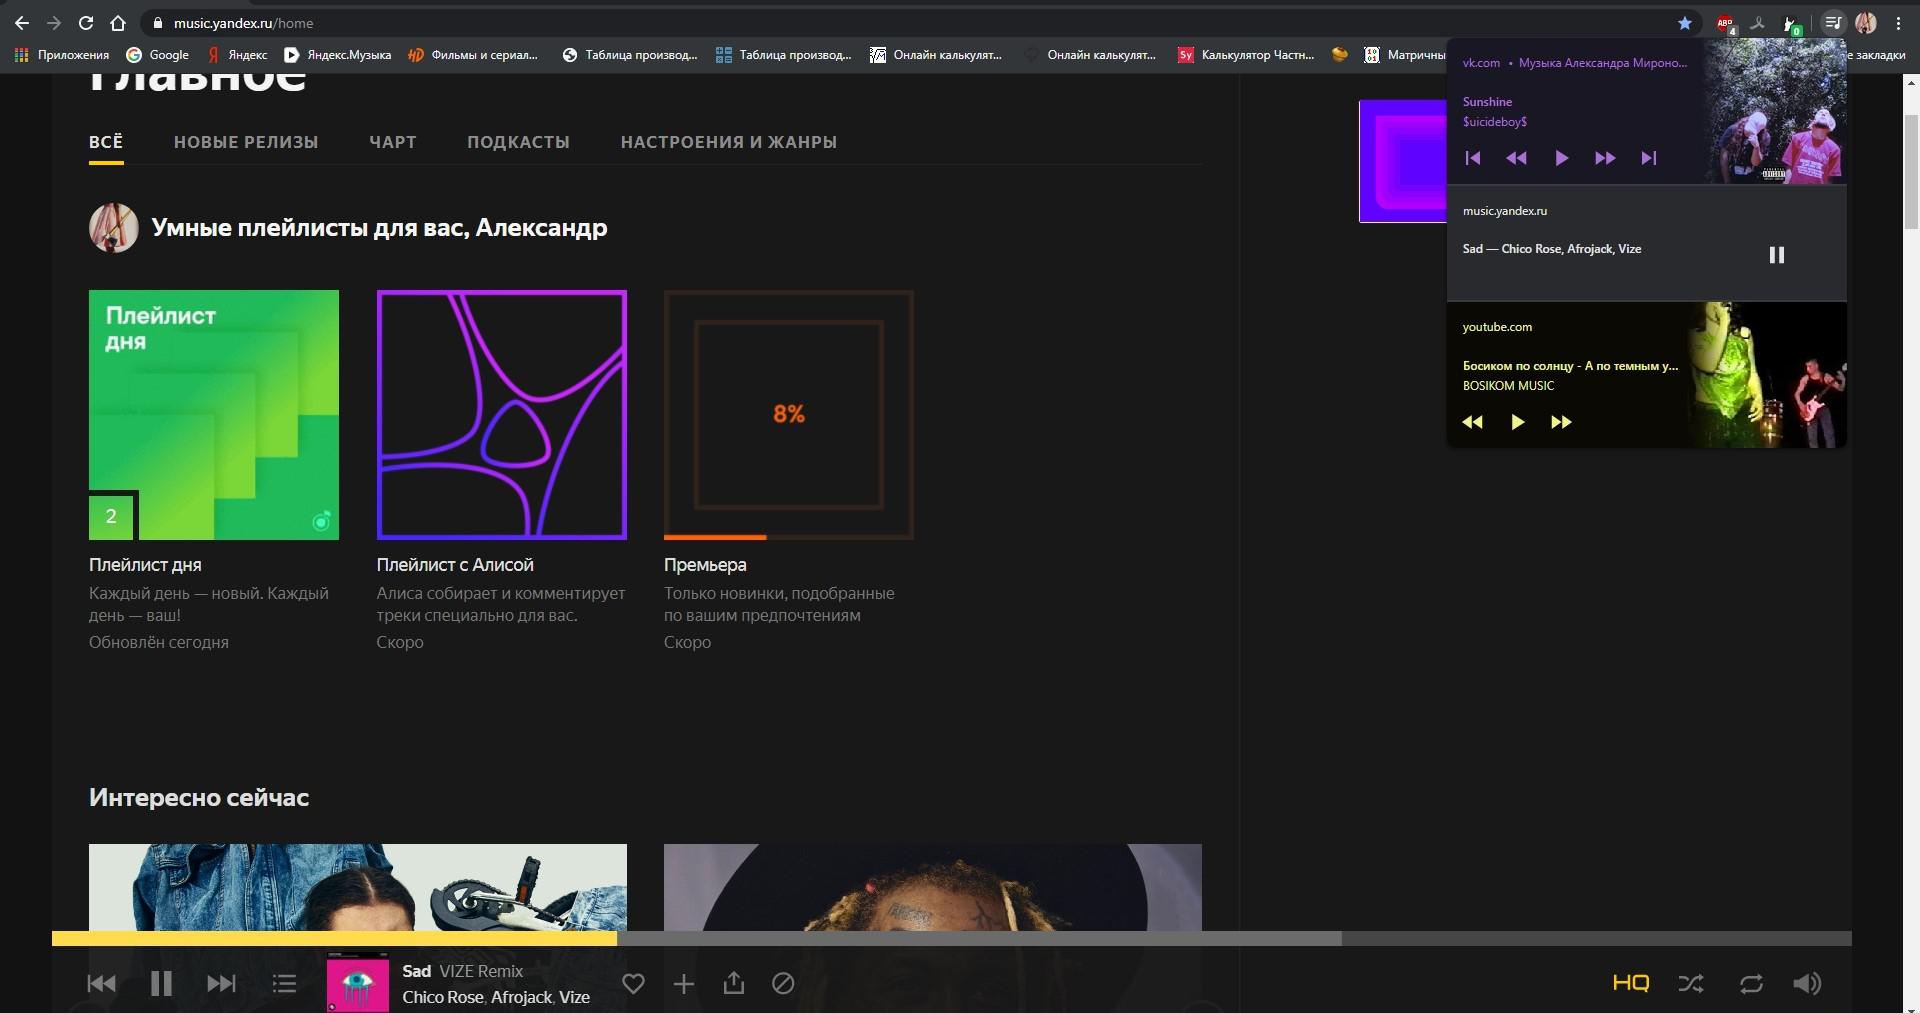The width and height of the screenshot is (1920, 1013).
Task: Mute the volume speaker icon
Action: point(1807,984)
